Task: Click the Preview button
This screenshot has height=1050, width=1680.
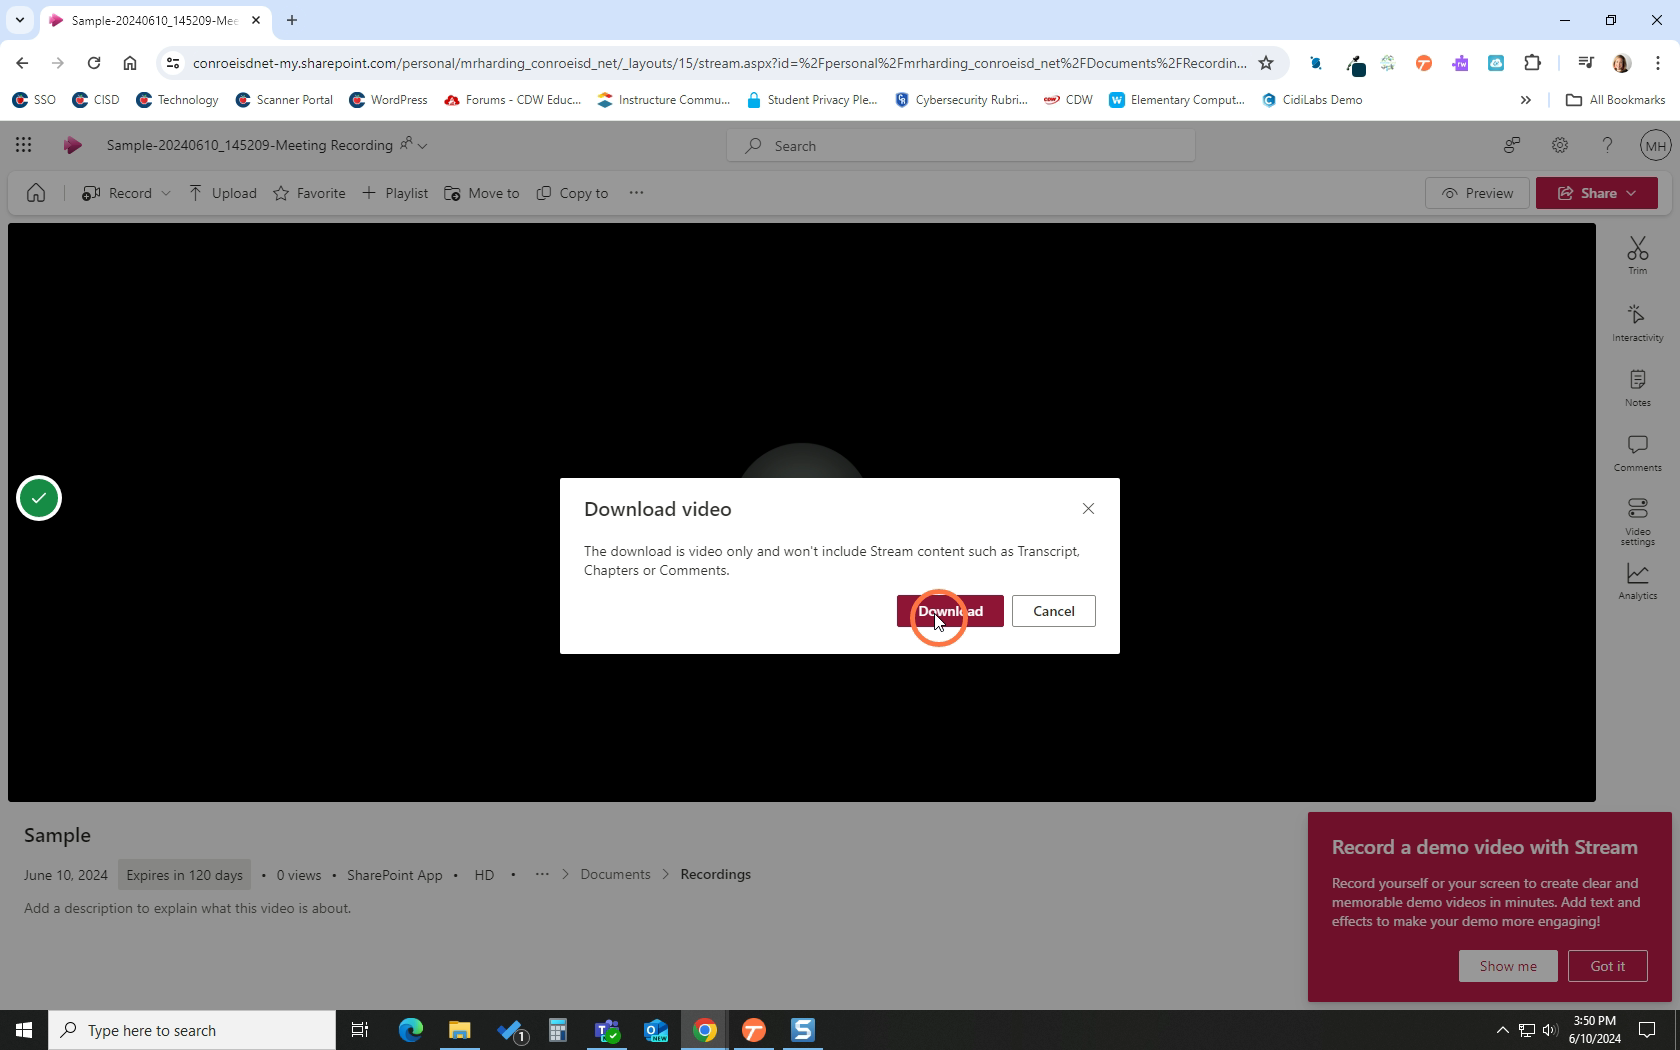Action: (1477, 193)
